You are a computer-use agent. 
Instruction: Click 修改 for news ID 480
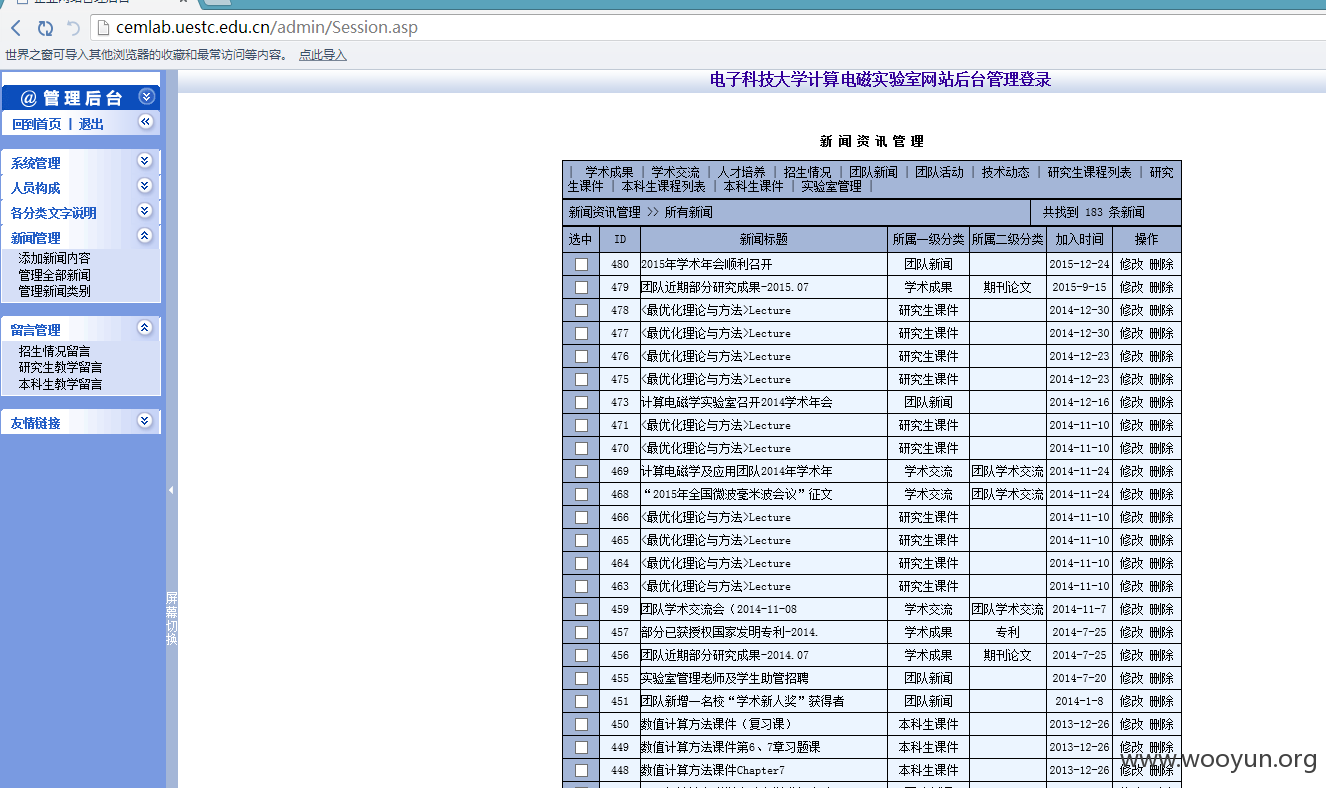point(1131,264)
